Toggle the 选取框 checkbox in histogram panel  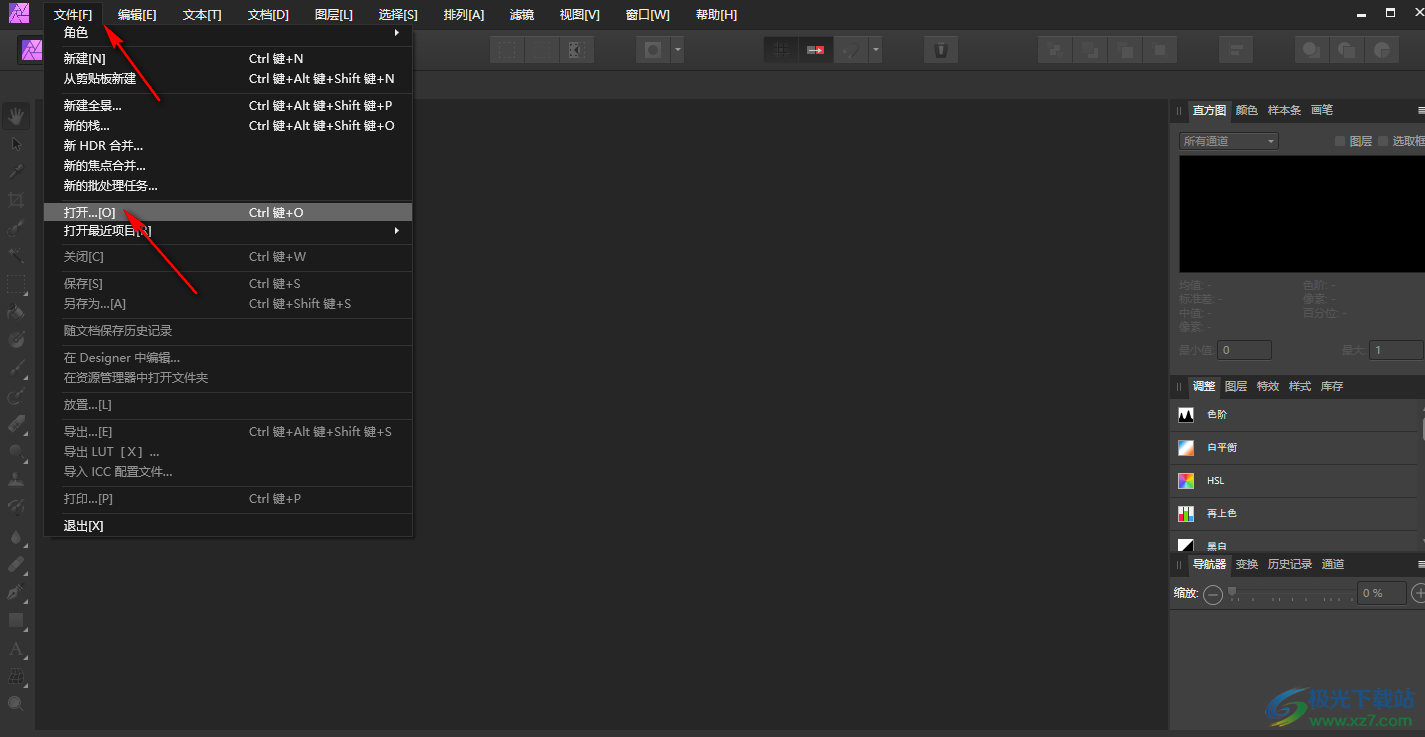click(1383, 141)
